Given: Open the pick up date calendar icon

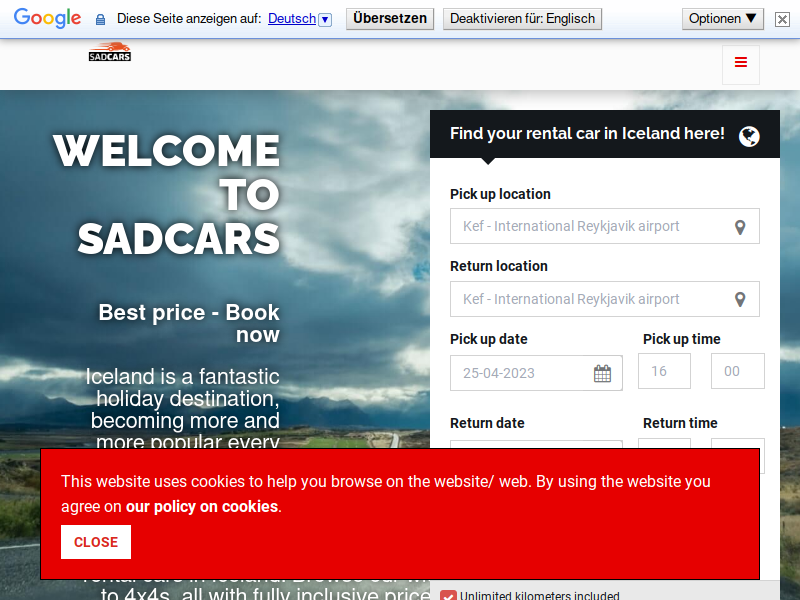Looking at the screenshot, I should (x=602, y=373).
